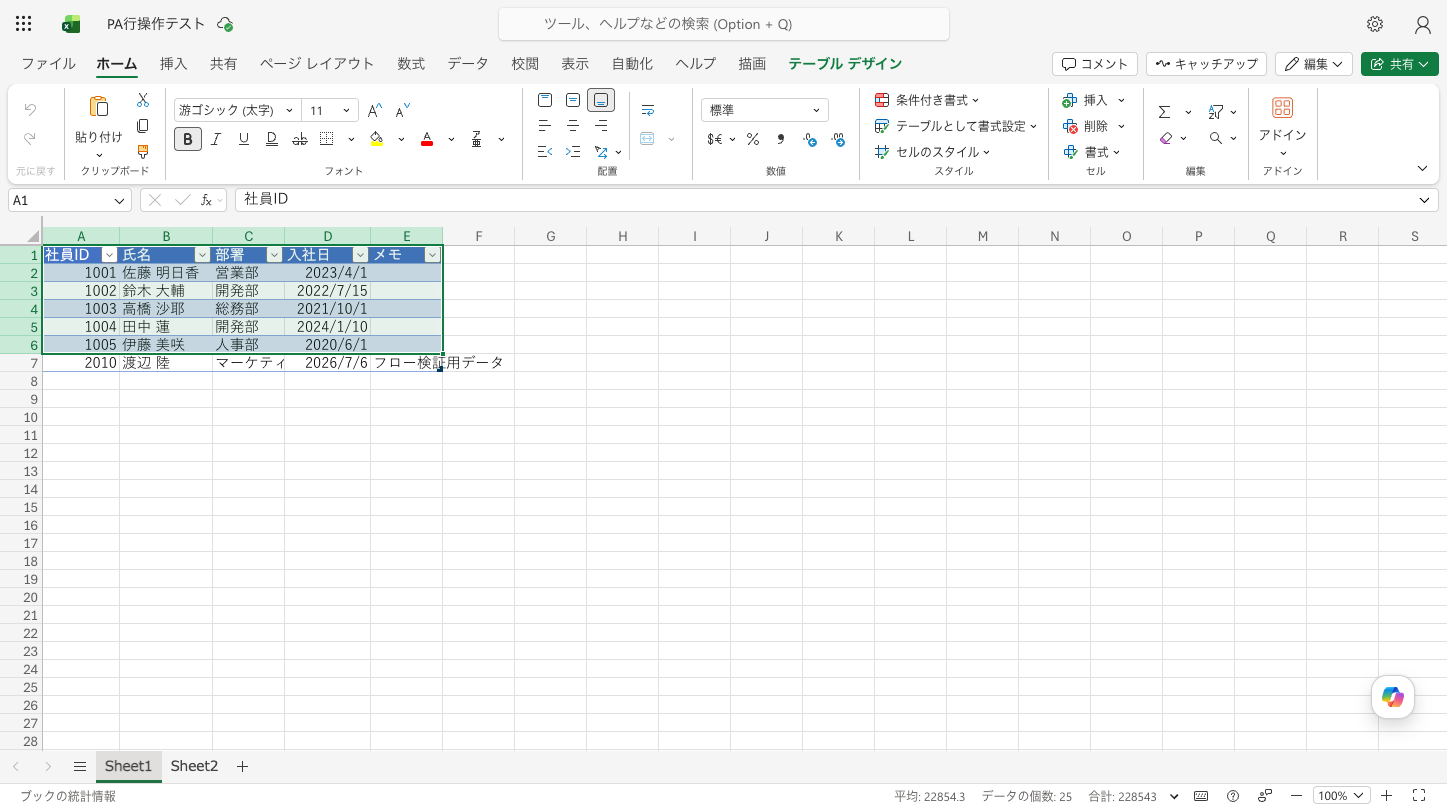
Task: Open the fill color swatch
Action: coord(377,139)
